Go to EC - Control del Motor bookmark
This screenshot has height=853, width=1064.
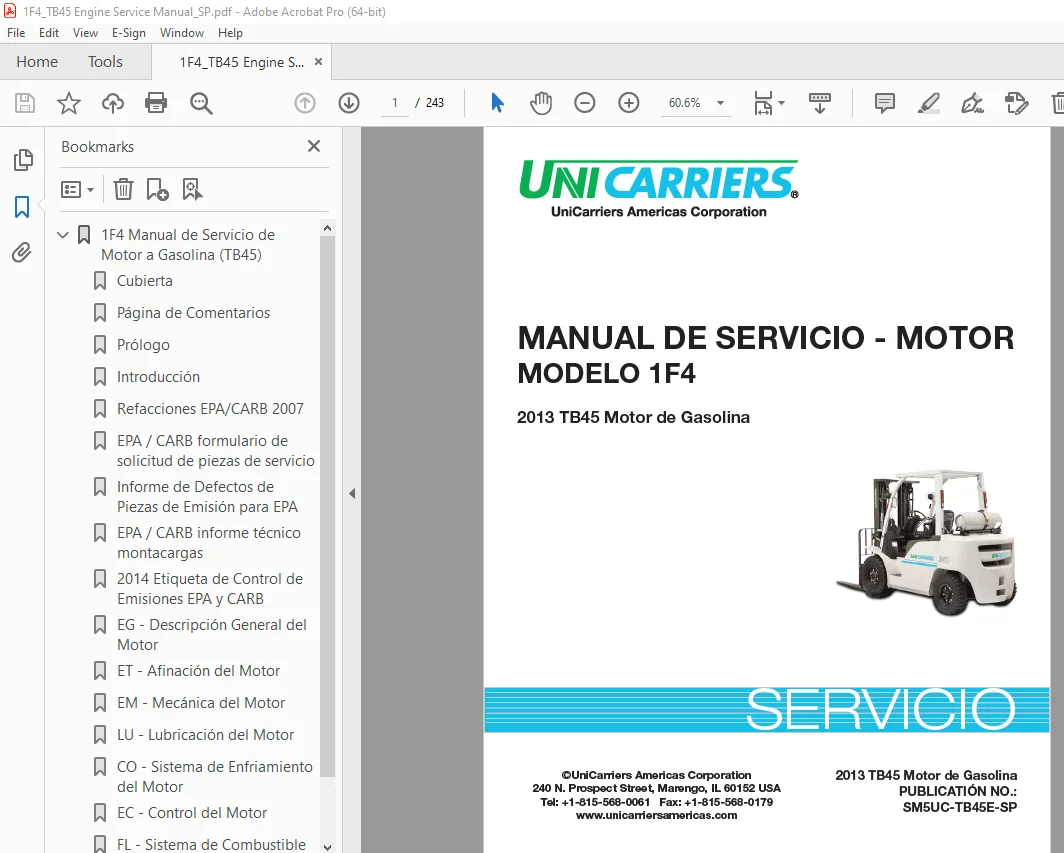coord(192,812)
